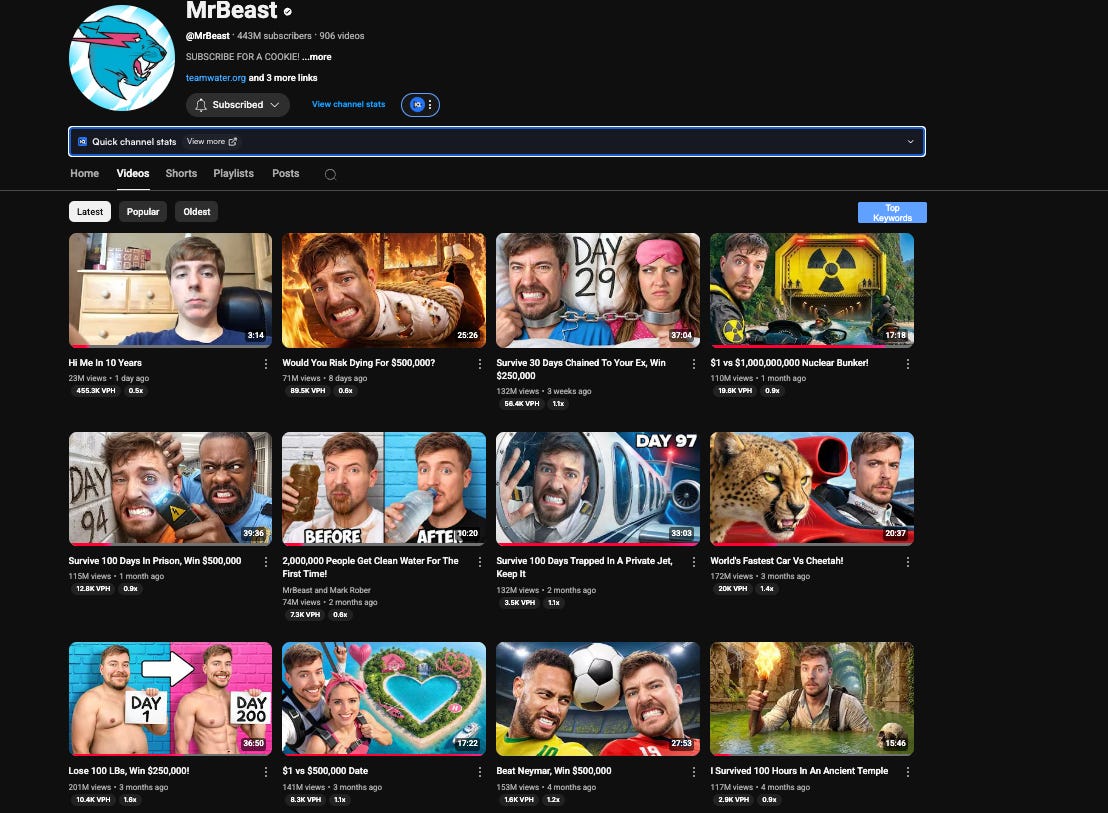Open options for World's Fastest Car Vs Cheetah

click(x=908, y=562)
